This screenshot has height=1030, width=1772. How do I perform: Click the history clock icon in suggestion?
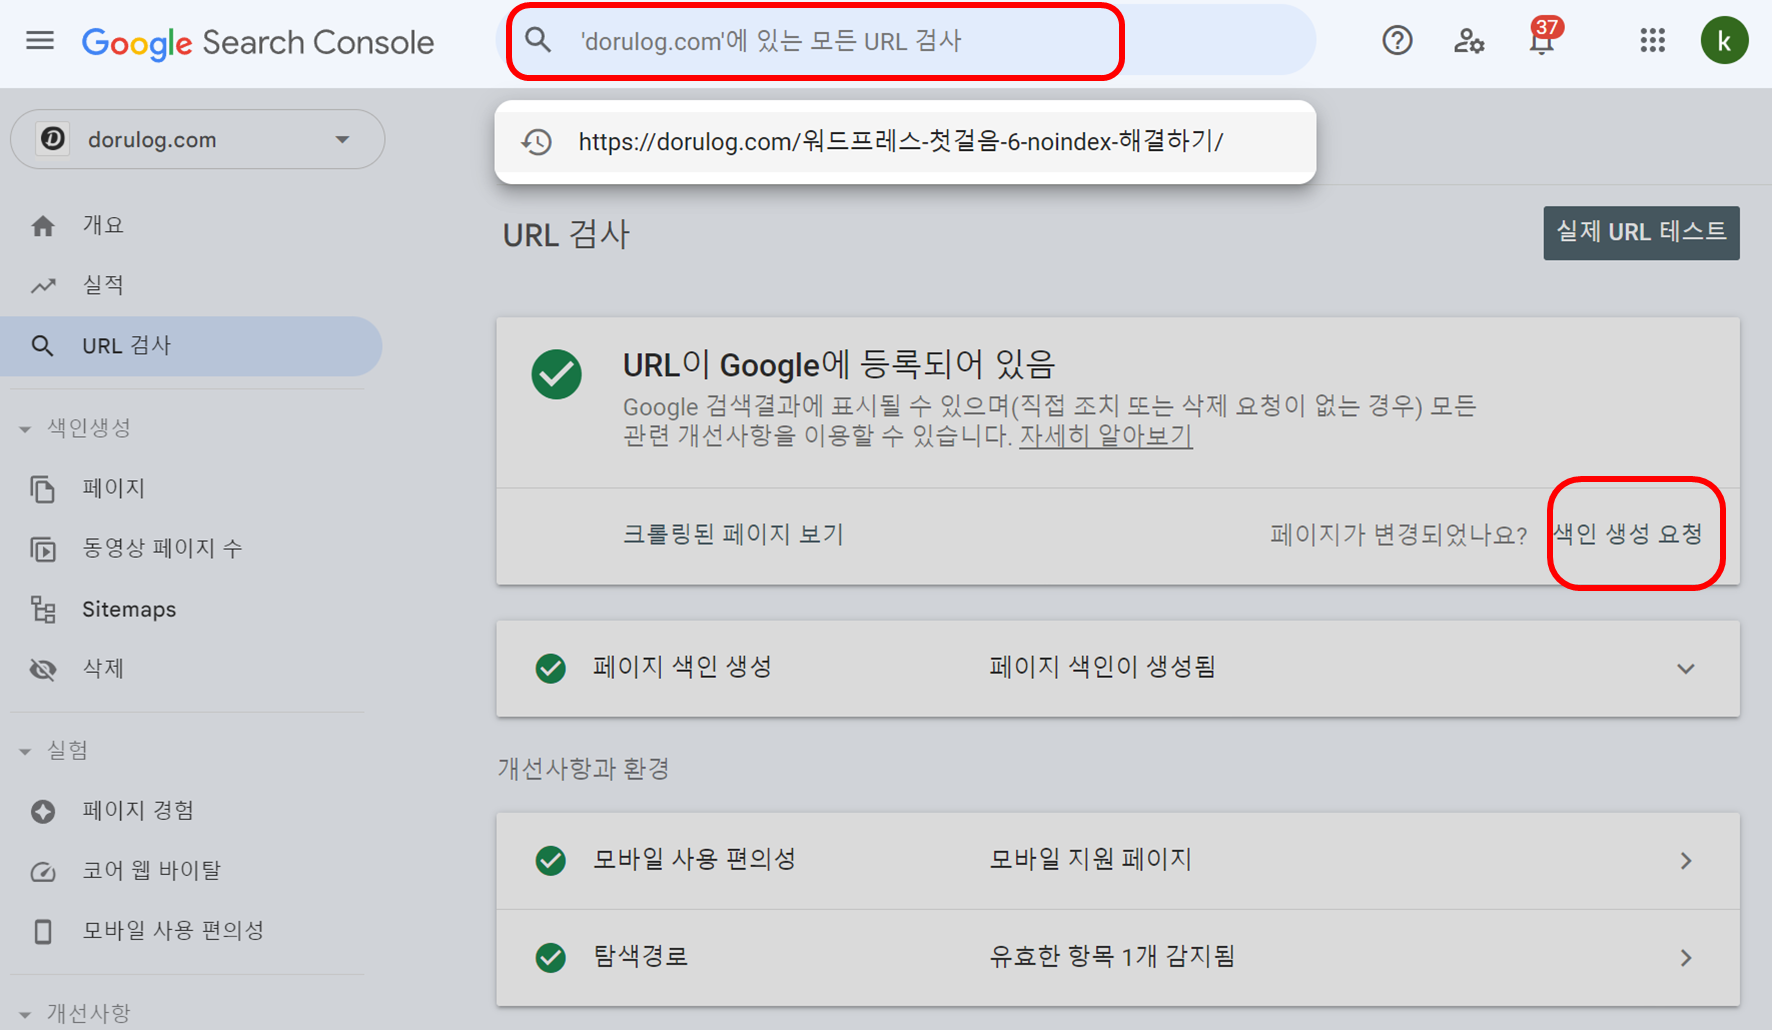click(x=537, y=142)
